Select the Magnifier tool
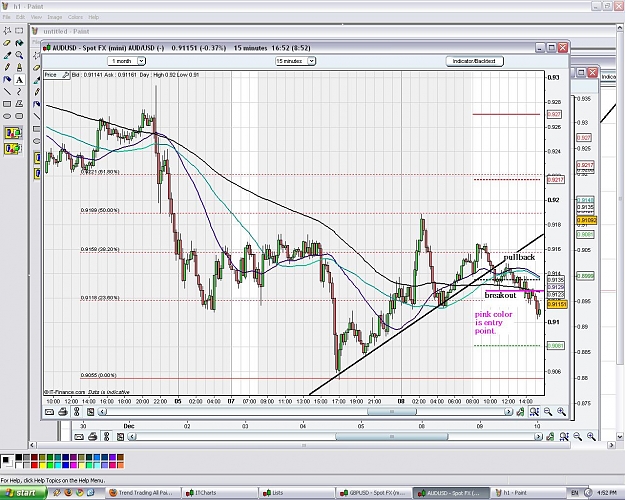Screen dimensions: 625x500 19,55
